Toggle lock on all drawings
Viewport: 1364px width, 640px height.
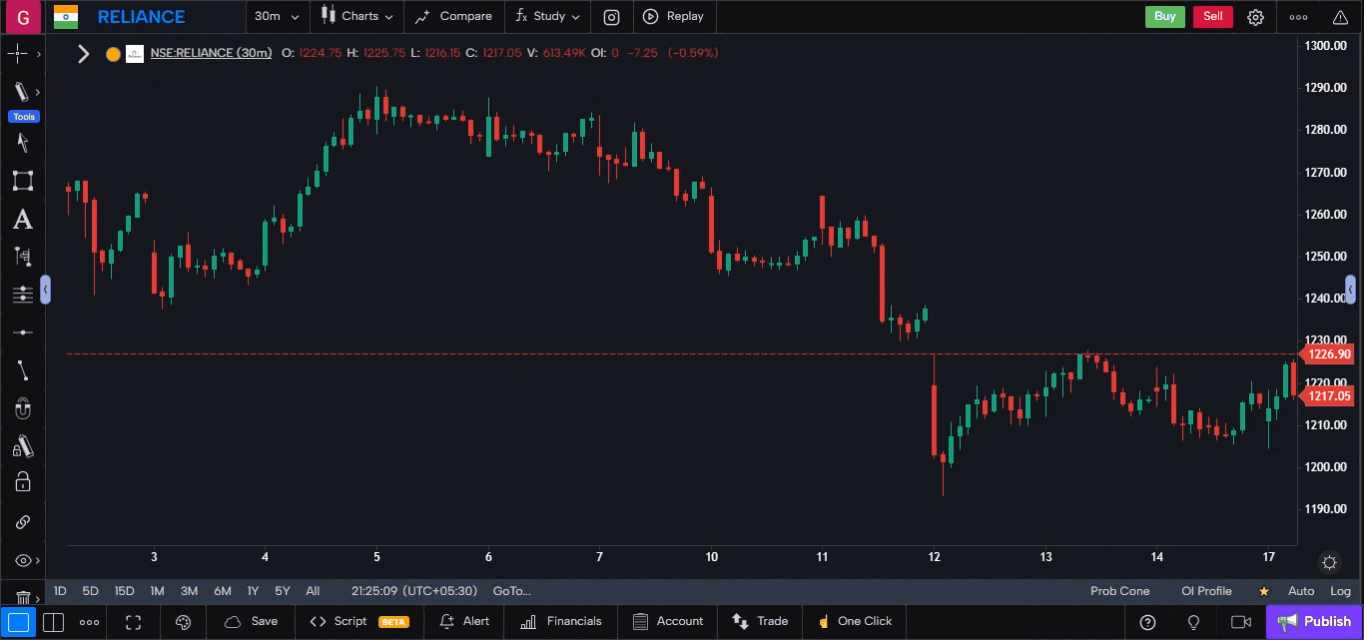tap(22, 484)
